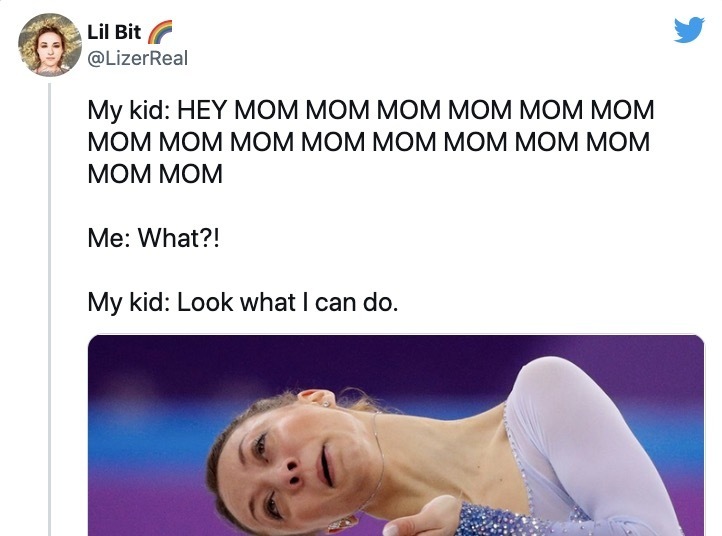This screenshot has width=722, height=536.
Task: Click the second "My kid:" label
Action: click(128, 303)
